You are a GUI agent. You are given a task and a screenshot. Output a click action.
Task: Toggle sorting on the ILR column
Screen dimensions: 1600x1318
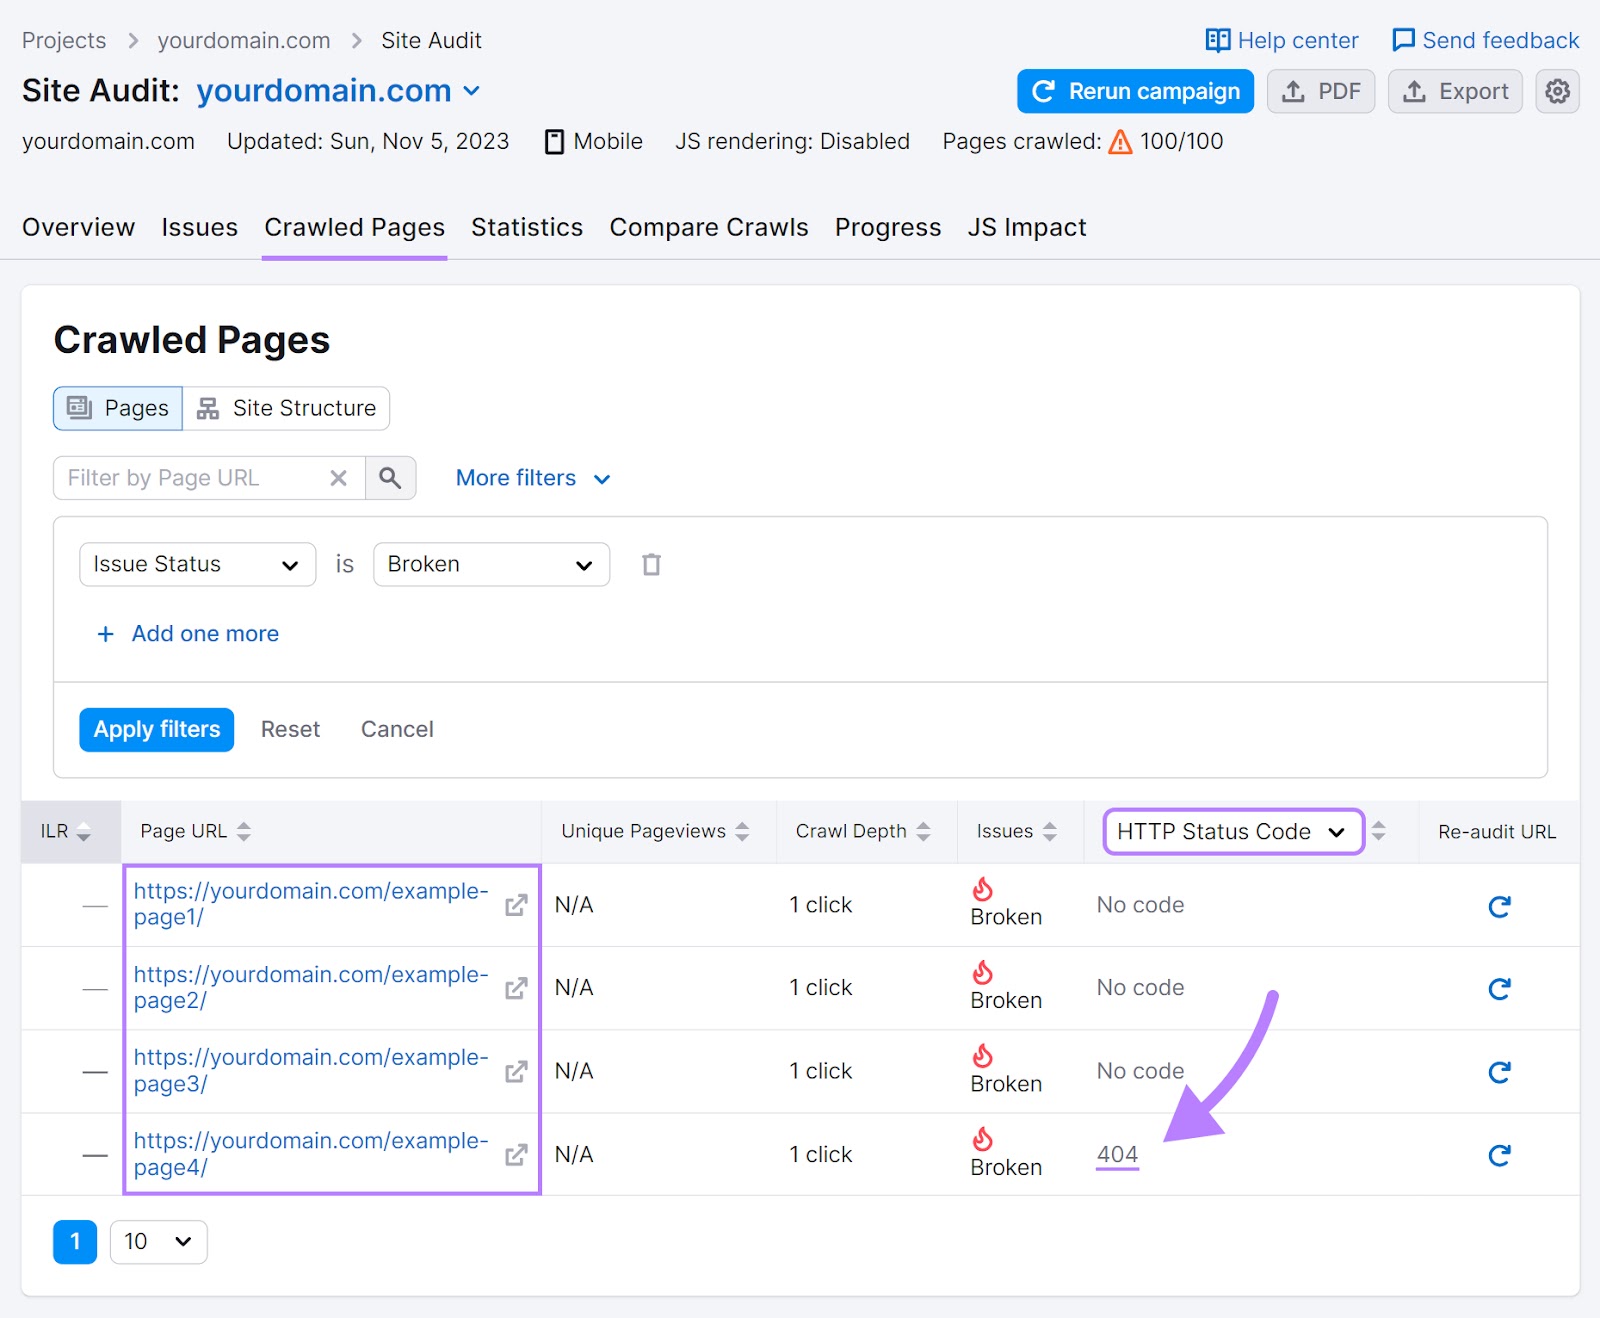[x=83, y=831]
